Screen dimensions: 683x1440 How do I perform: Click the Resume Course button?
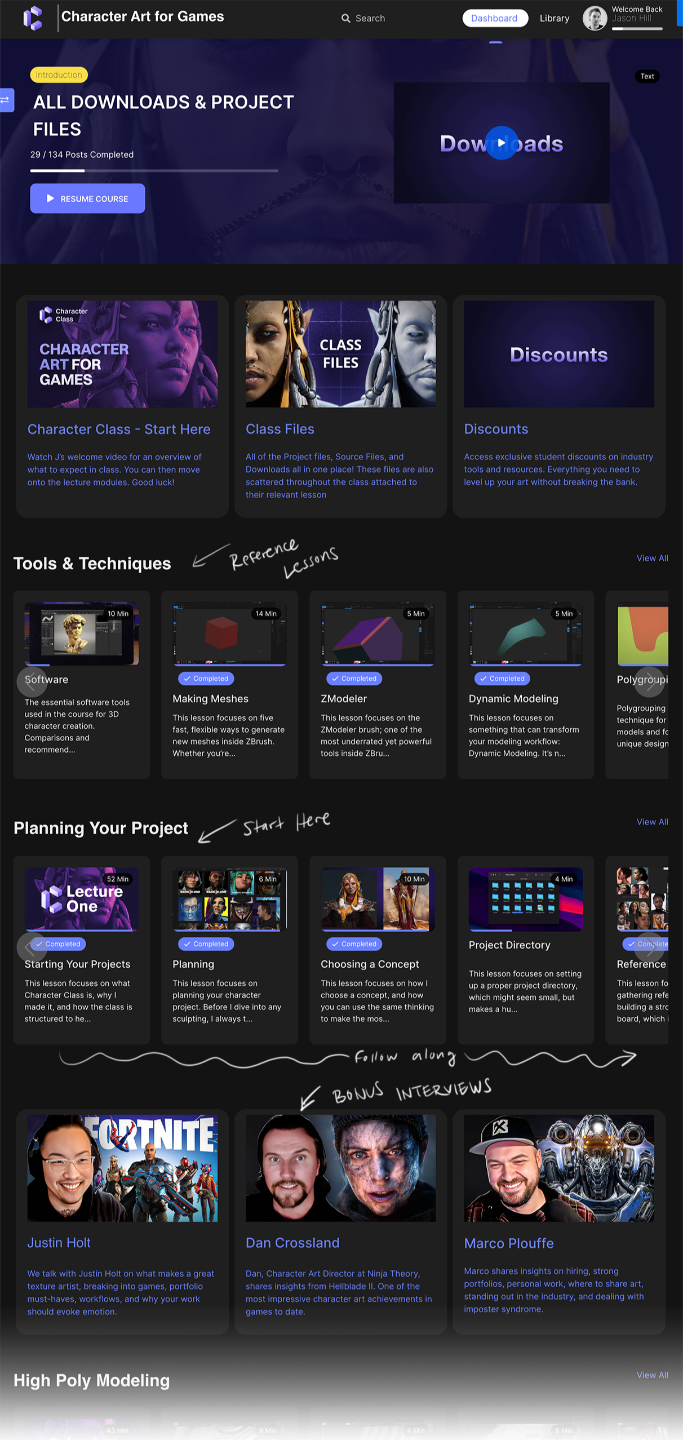(x=87, y=198)
